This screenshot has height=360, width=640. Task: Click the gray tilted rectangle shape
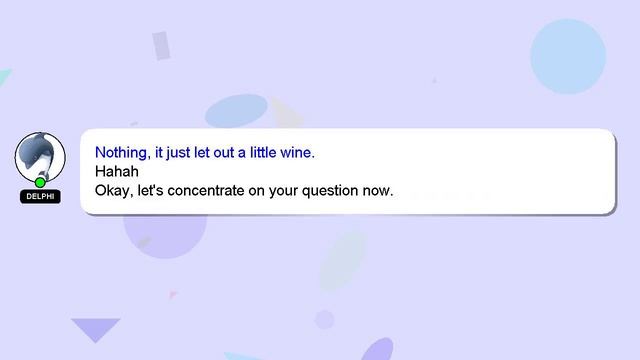(161, 46)
